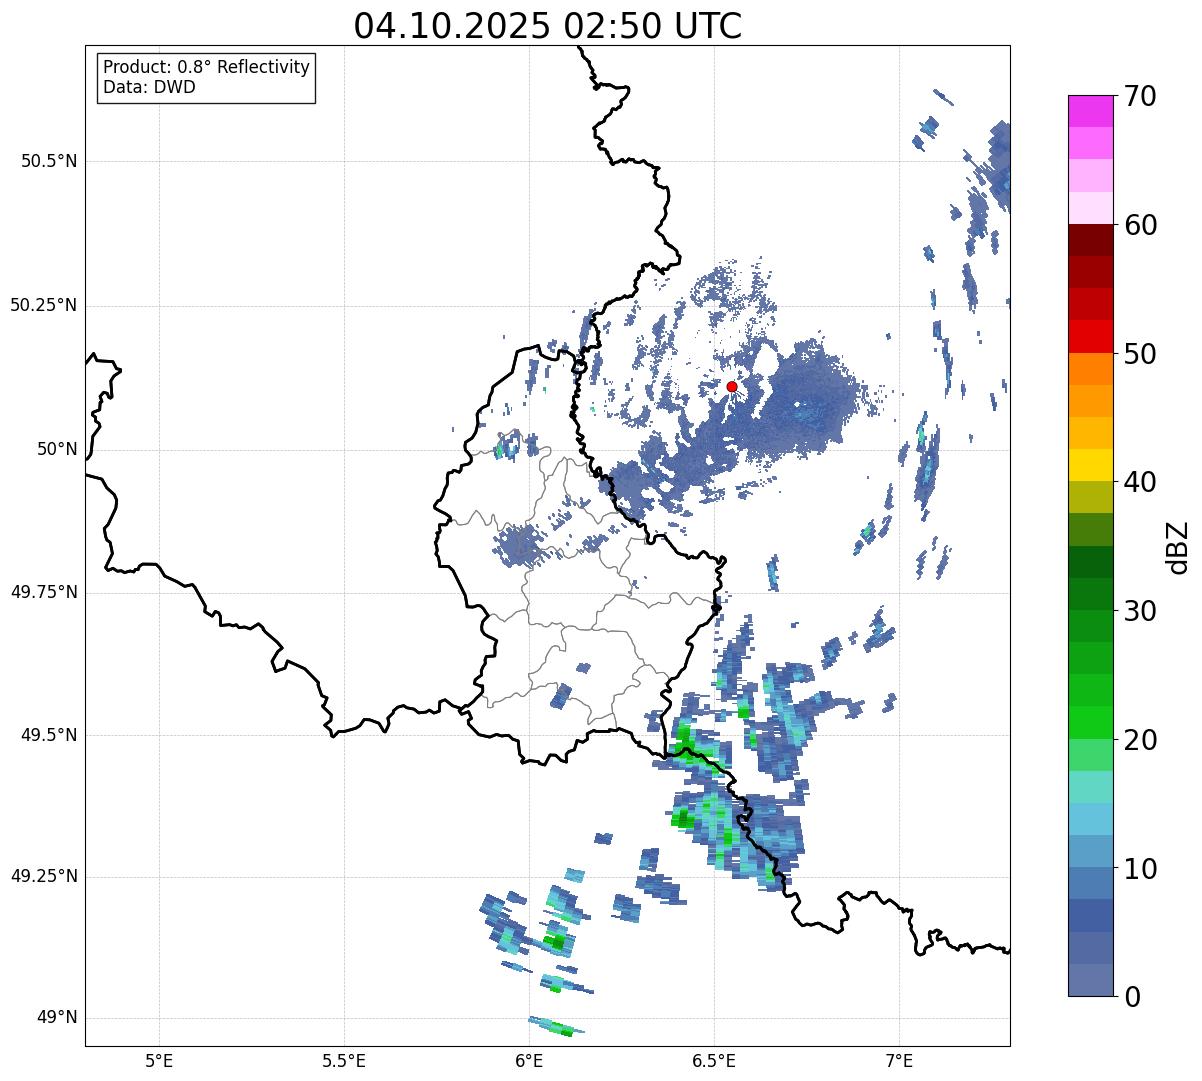The image size is (1202, 1081).
Task: Click the 5.5°E longitude tick label
Action: click(x=344, y=1060)
